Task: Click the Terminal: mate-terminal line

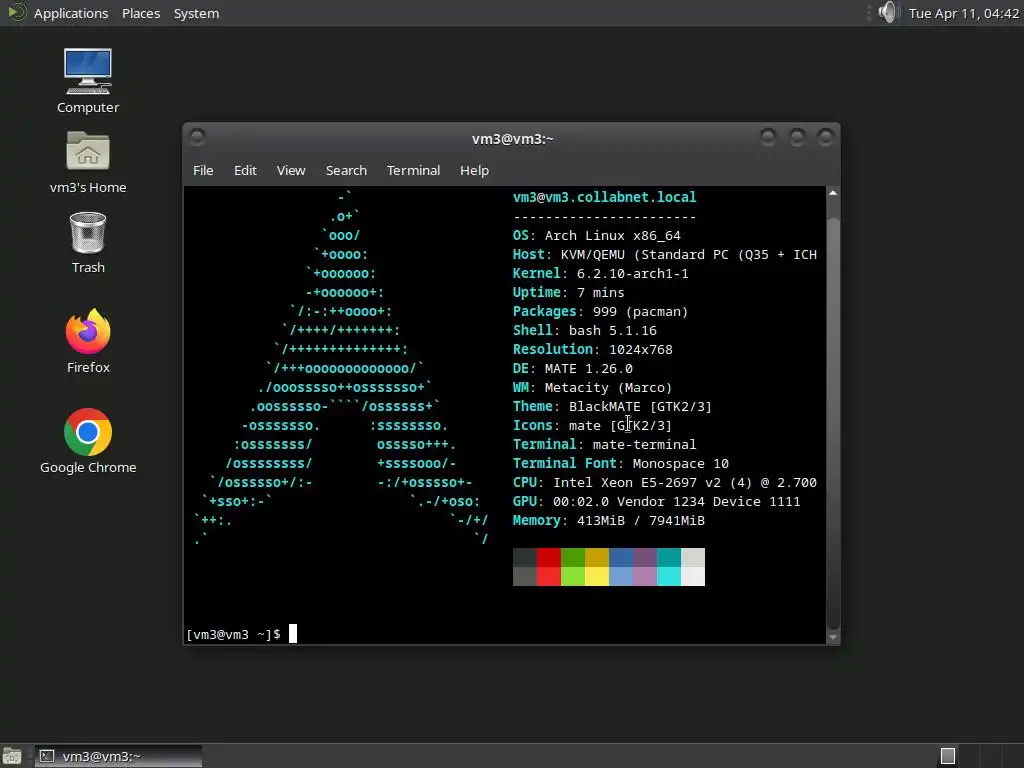Action: (605, 444)
